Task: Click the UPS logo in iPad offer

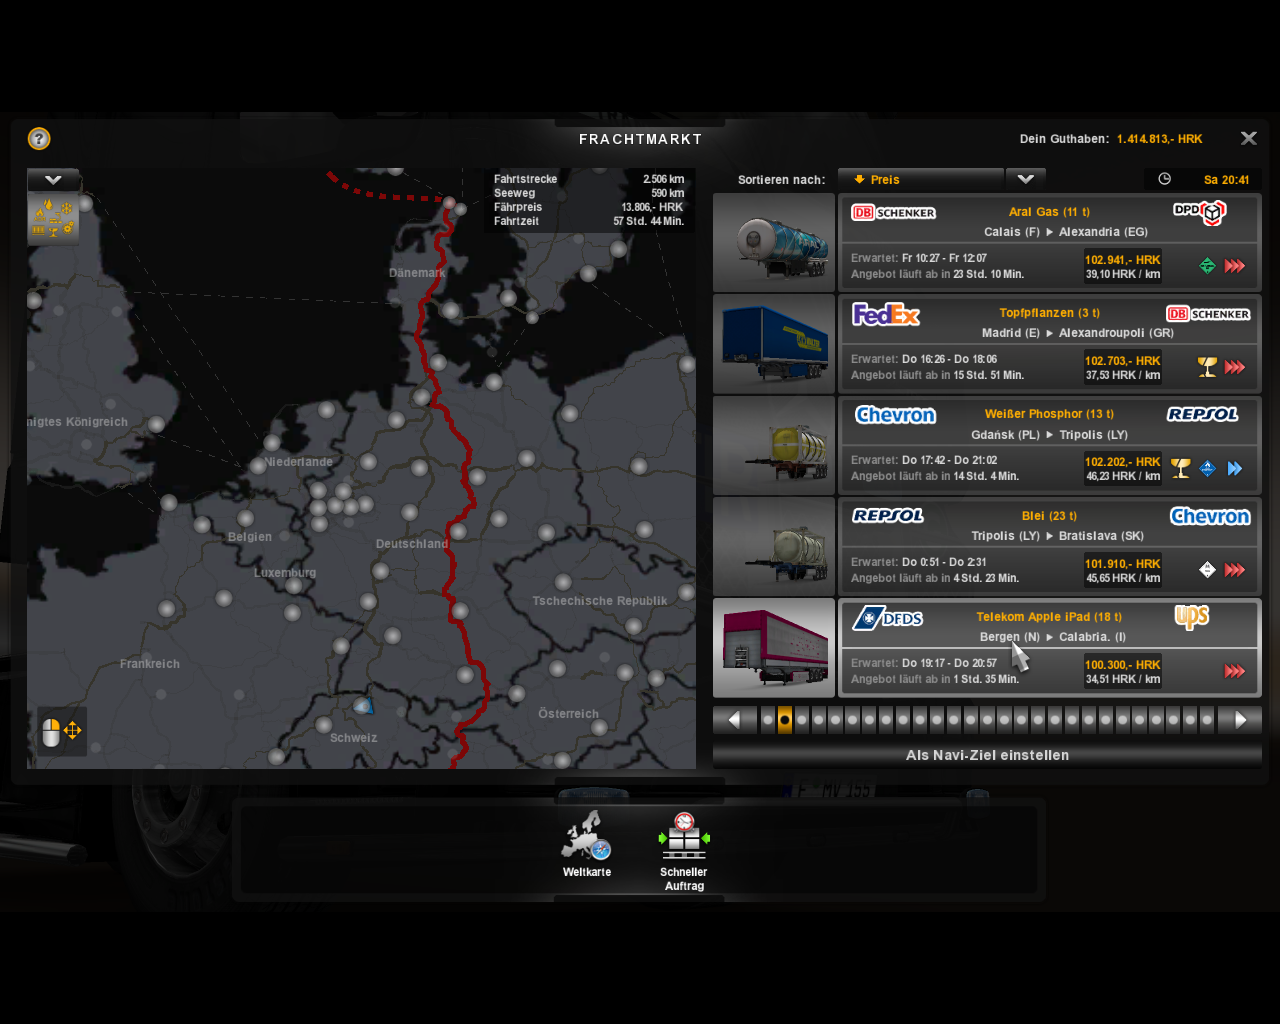Action: [1192, 616]
